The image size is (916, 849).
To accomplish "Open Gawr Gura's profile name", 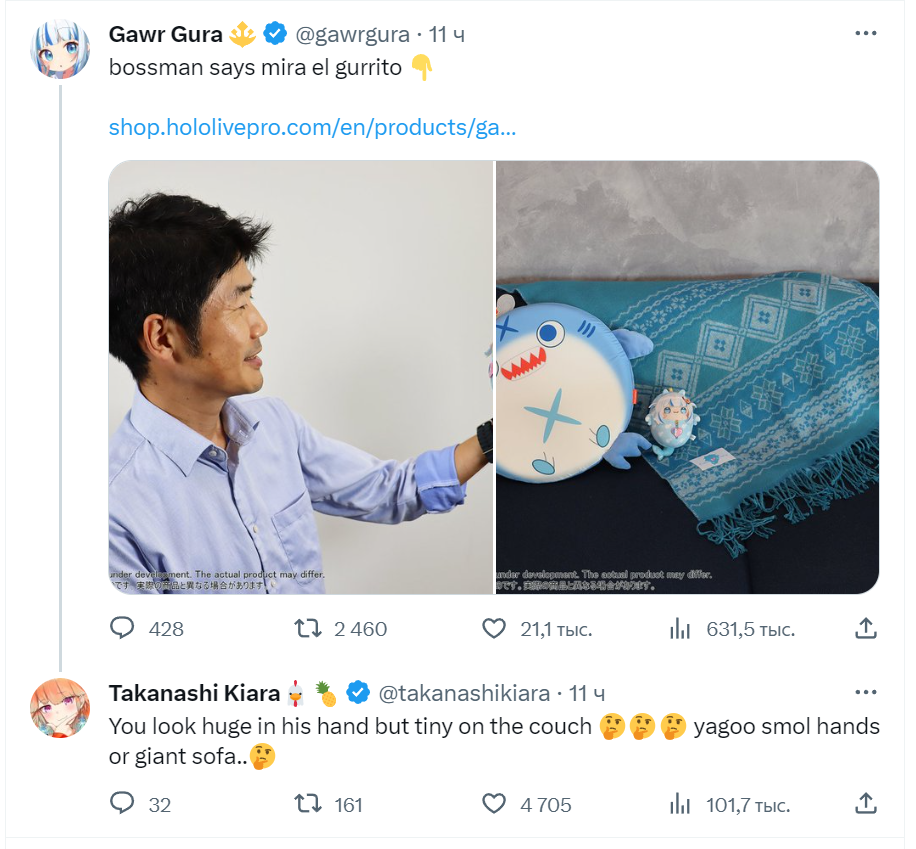I will pyautogui.click(x=165, y=34).
